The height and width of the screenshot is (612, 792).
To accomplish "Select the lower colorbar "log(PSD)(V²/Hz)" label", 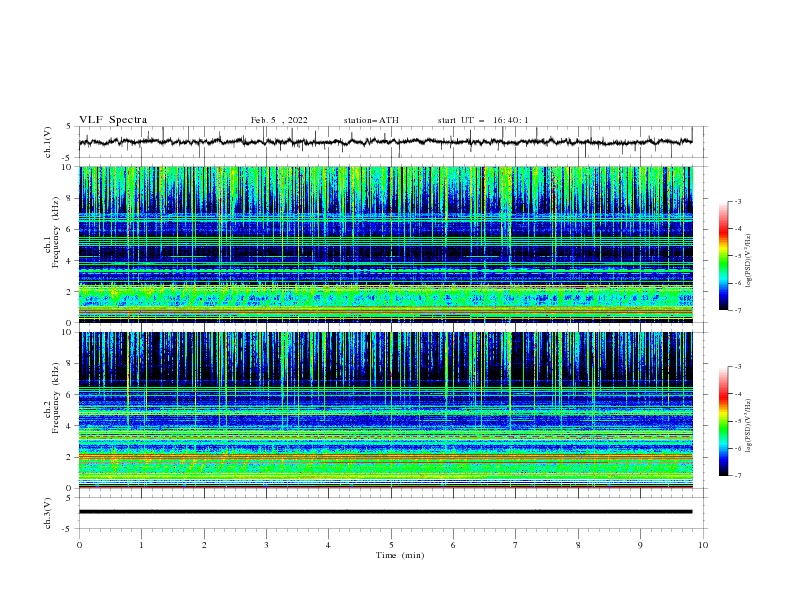I will (x=748, y=425).
